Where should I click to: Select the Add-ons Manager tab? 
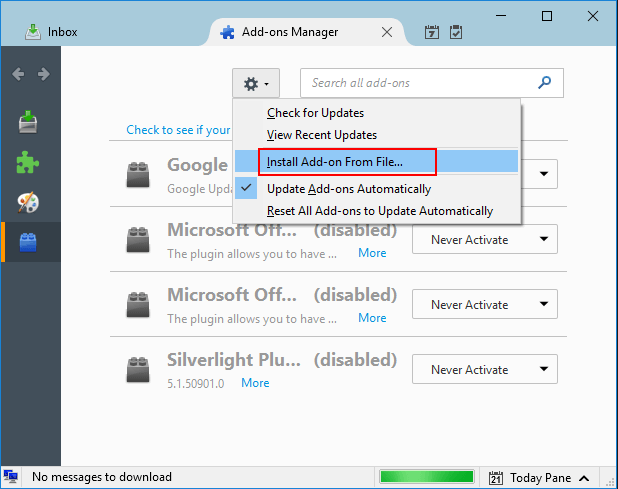pyautogui.click(x=290, y=32)
